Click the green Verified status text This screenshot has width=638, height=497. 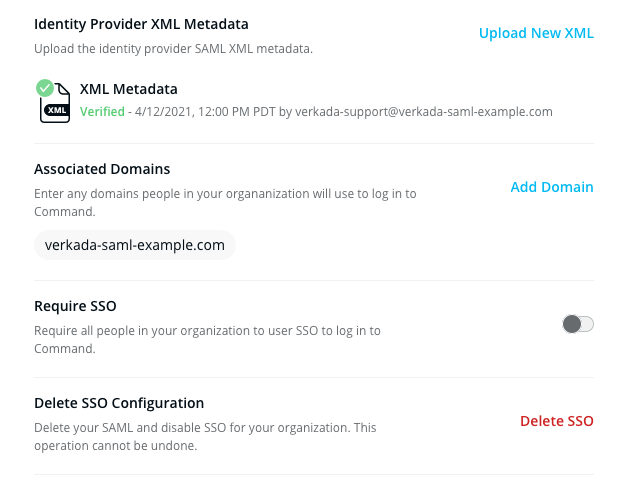[x=103, y=112]
